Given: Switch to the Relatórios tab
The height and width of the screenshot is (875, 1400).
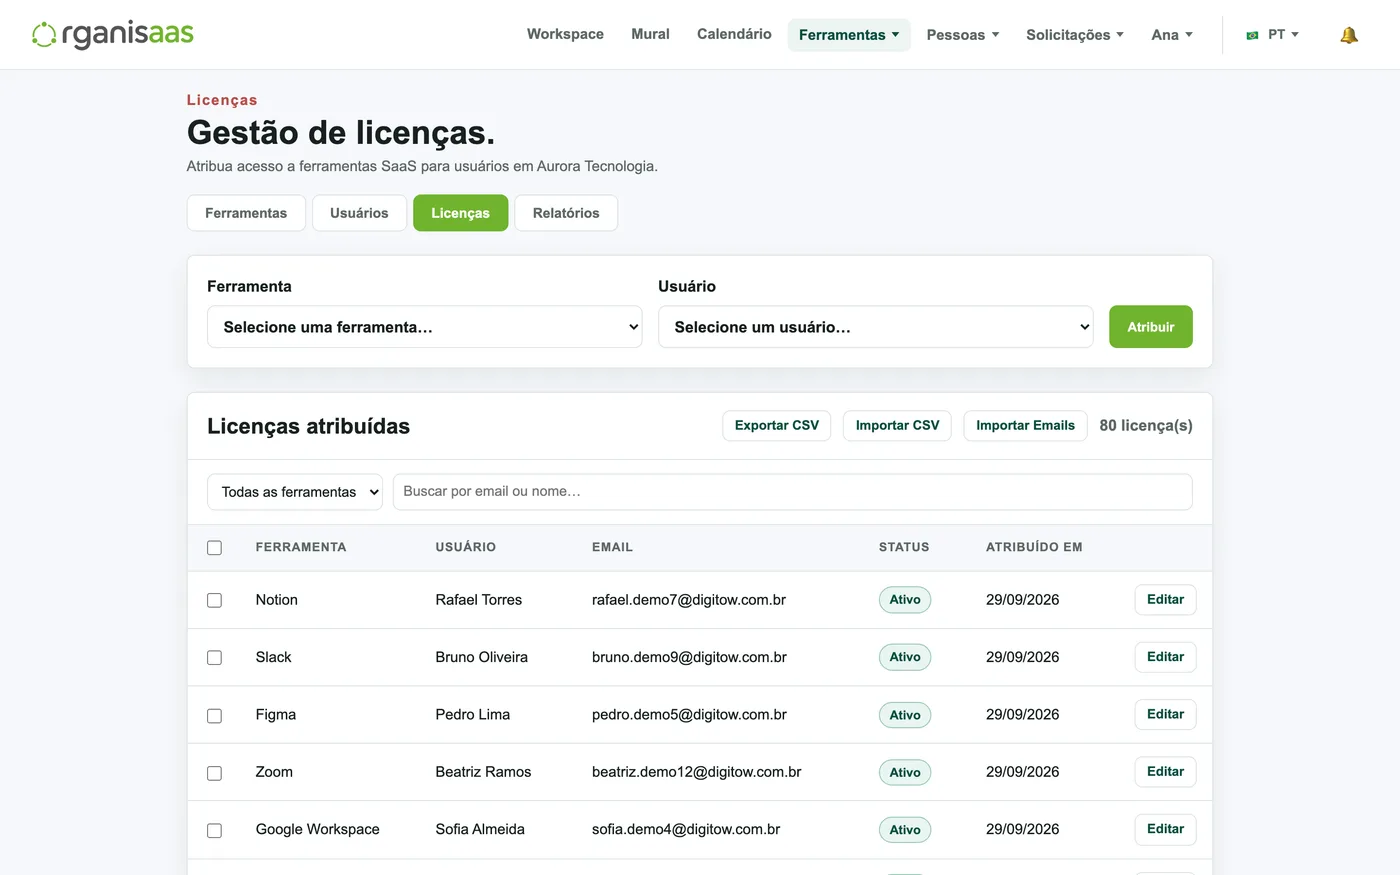Looking at the screenshot, I should (x=566, y=213).
